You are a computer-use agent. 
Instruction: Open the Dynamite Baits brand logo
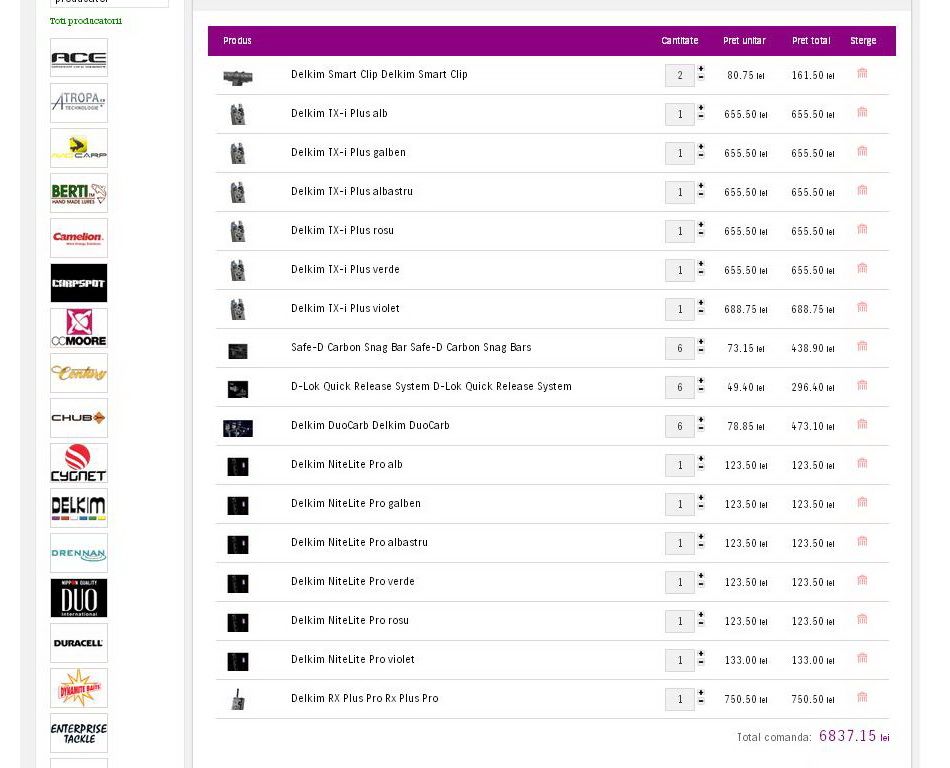coord(79,688)
